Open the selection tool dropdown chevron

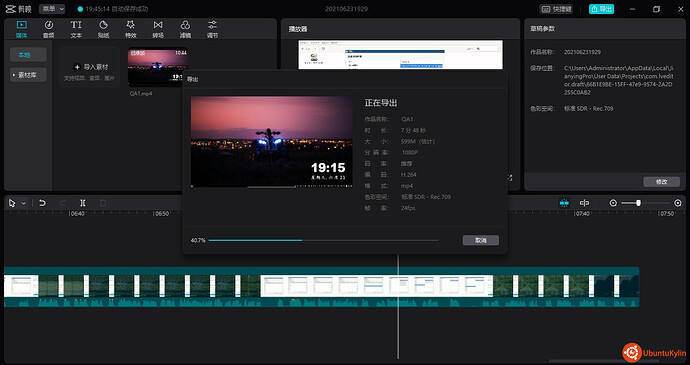click(x=24, y=203)
